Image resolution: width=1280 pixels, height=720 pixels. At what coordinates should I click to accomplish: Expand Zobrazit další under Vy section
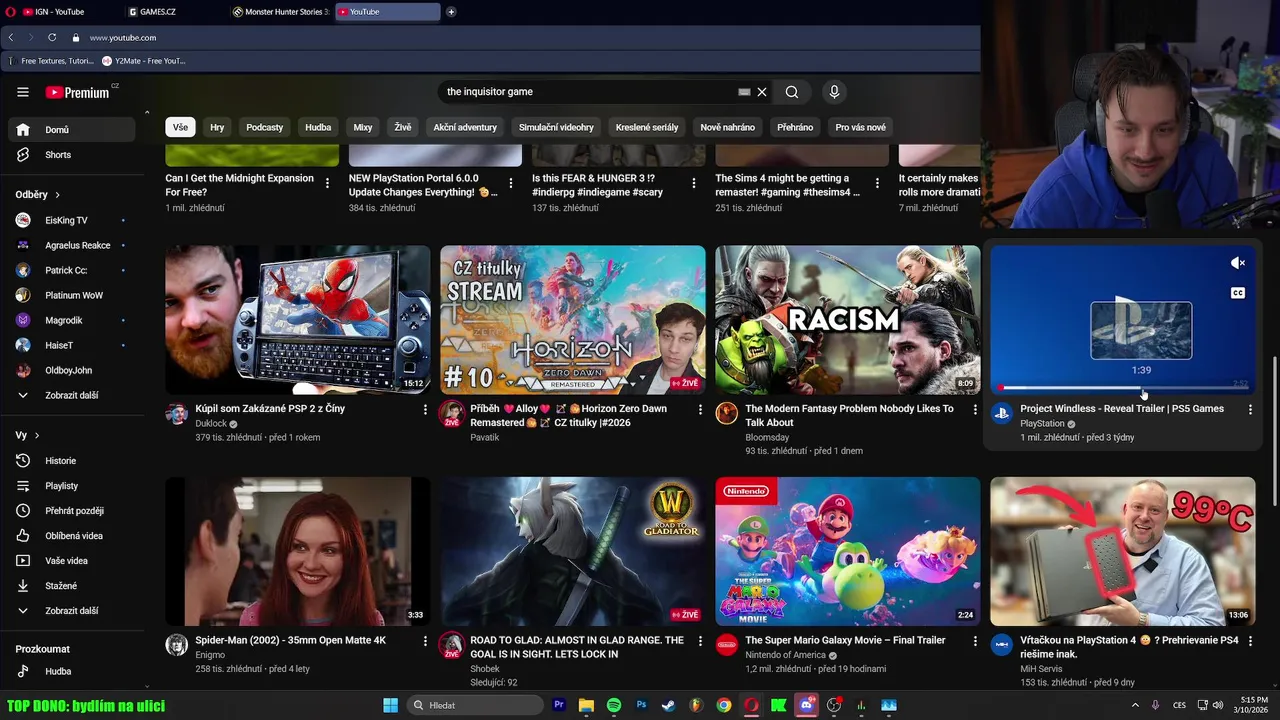point(71,611)
